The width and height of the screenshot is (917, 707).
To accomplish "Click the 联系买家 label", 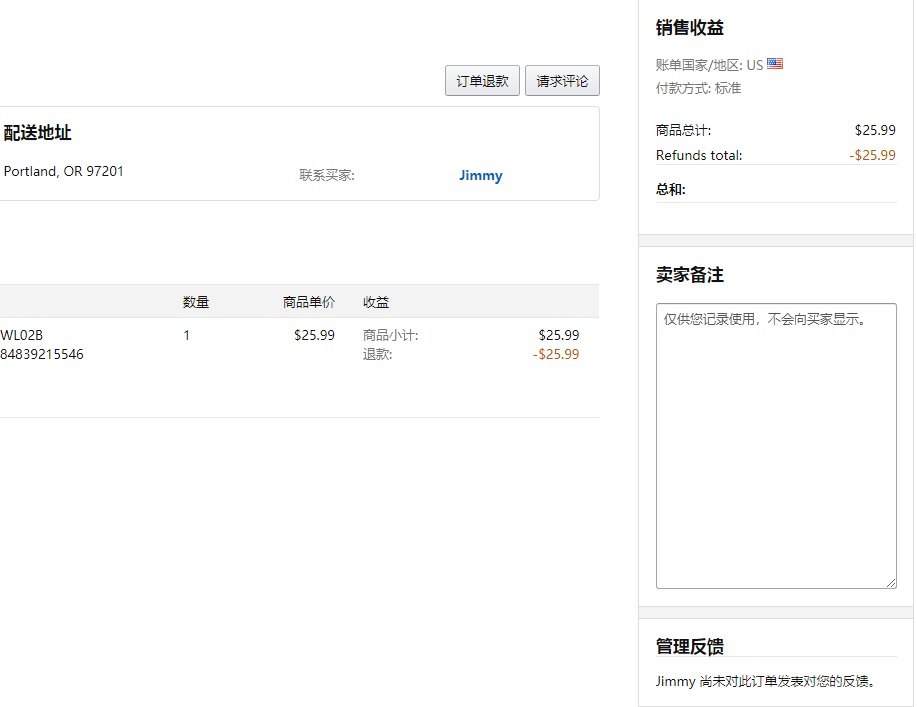I will click(x=327, y=176).
